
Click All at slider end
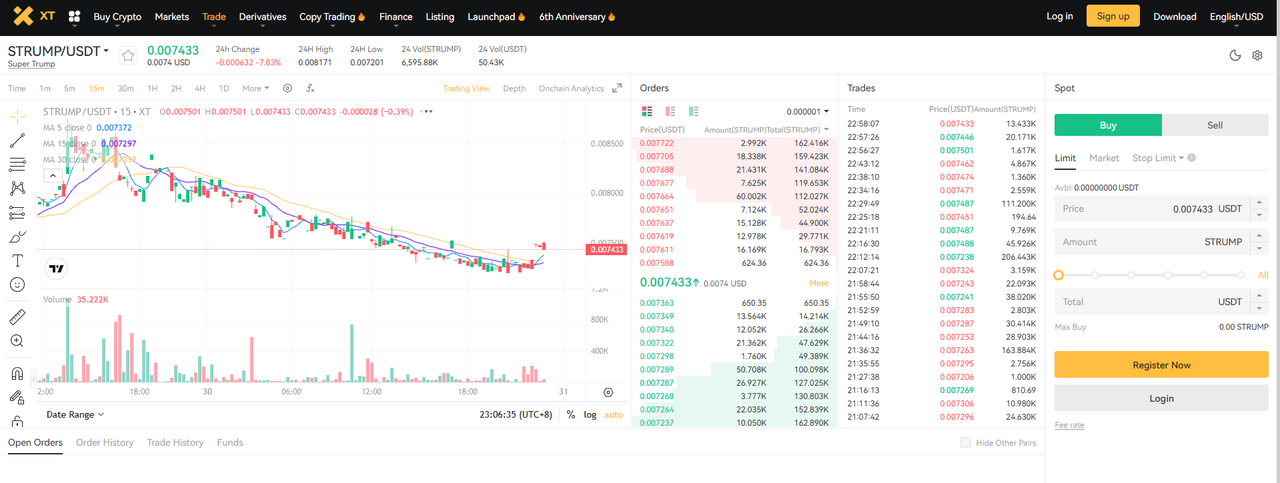(1263, 275)
